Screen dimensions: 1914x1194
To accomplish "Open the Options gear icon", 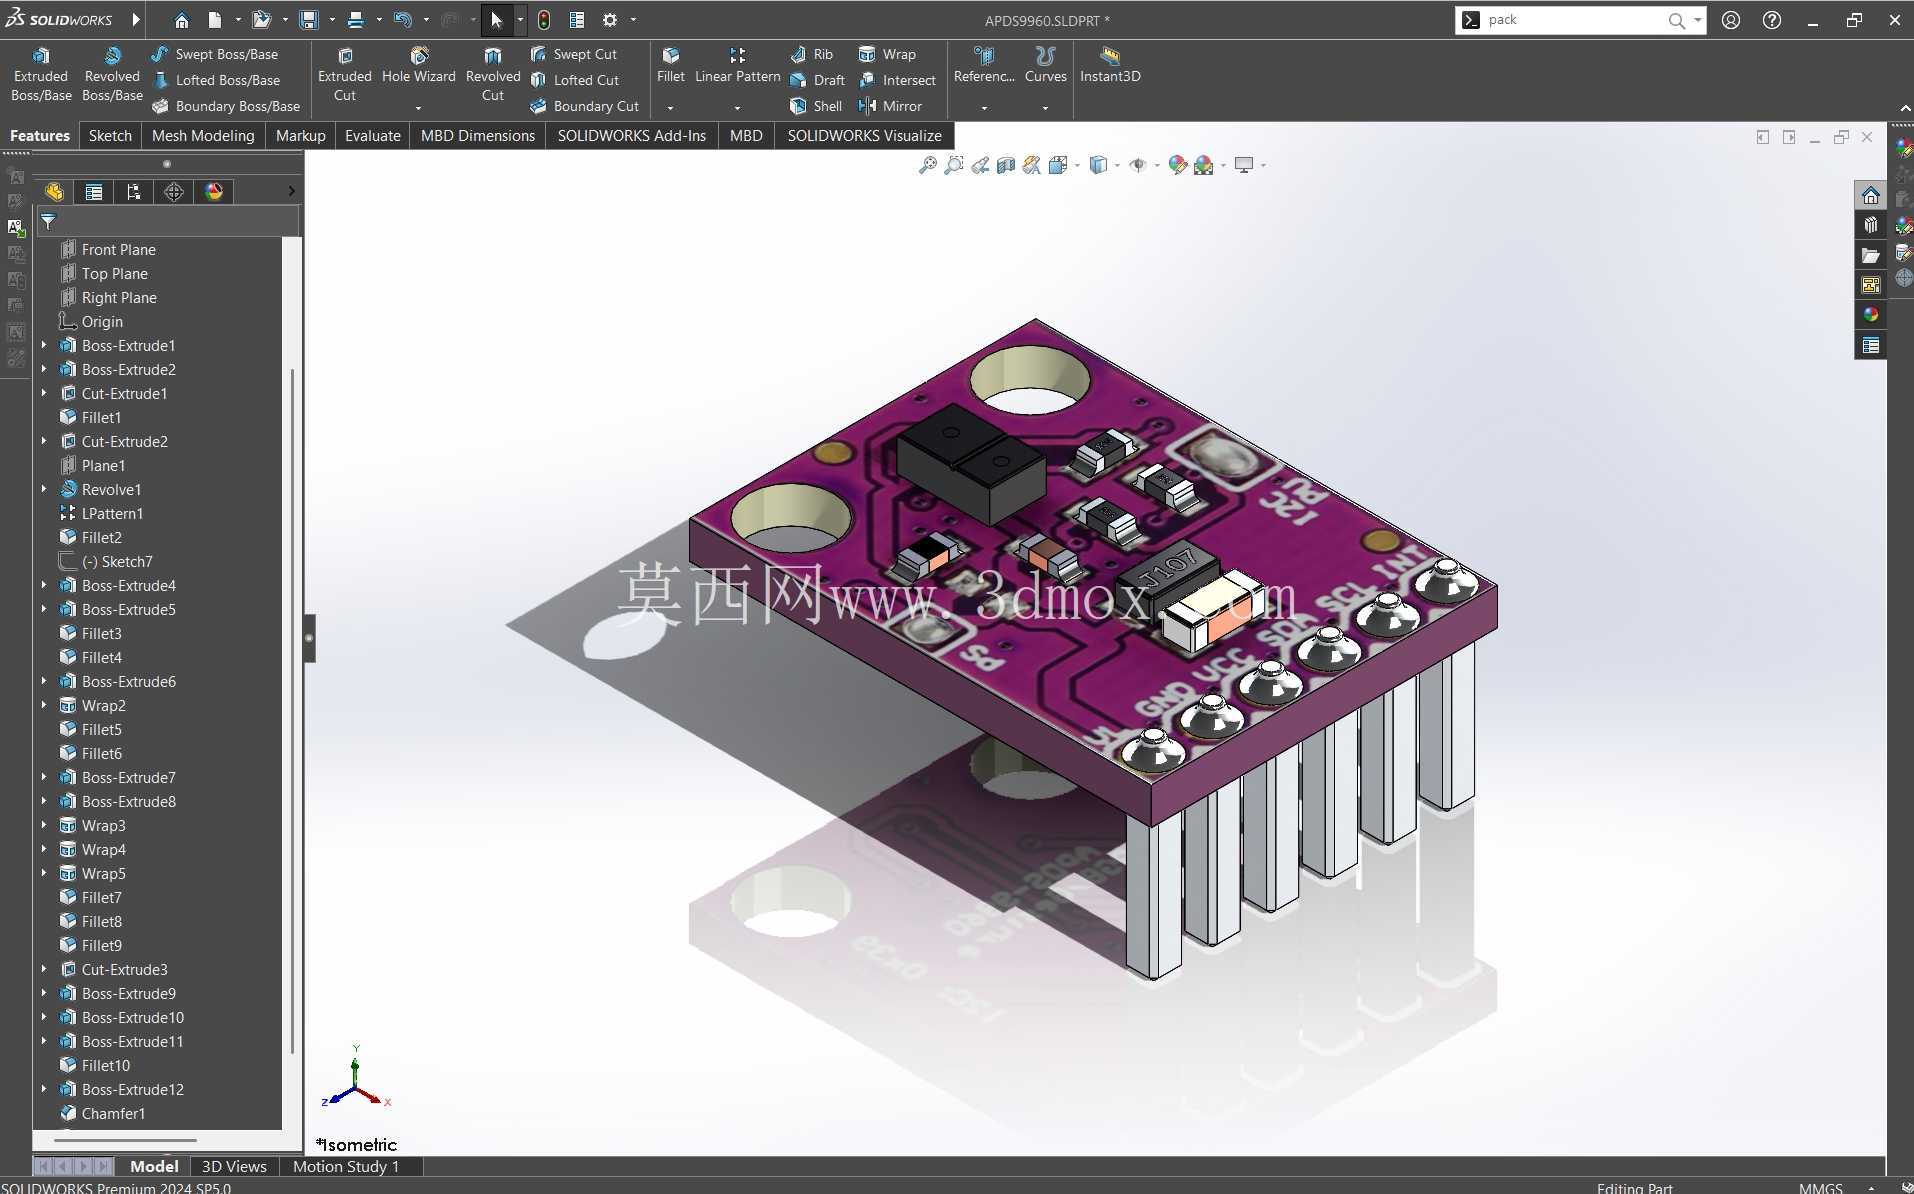I will 610,20.
